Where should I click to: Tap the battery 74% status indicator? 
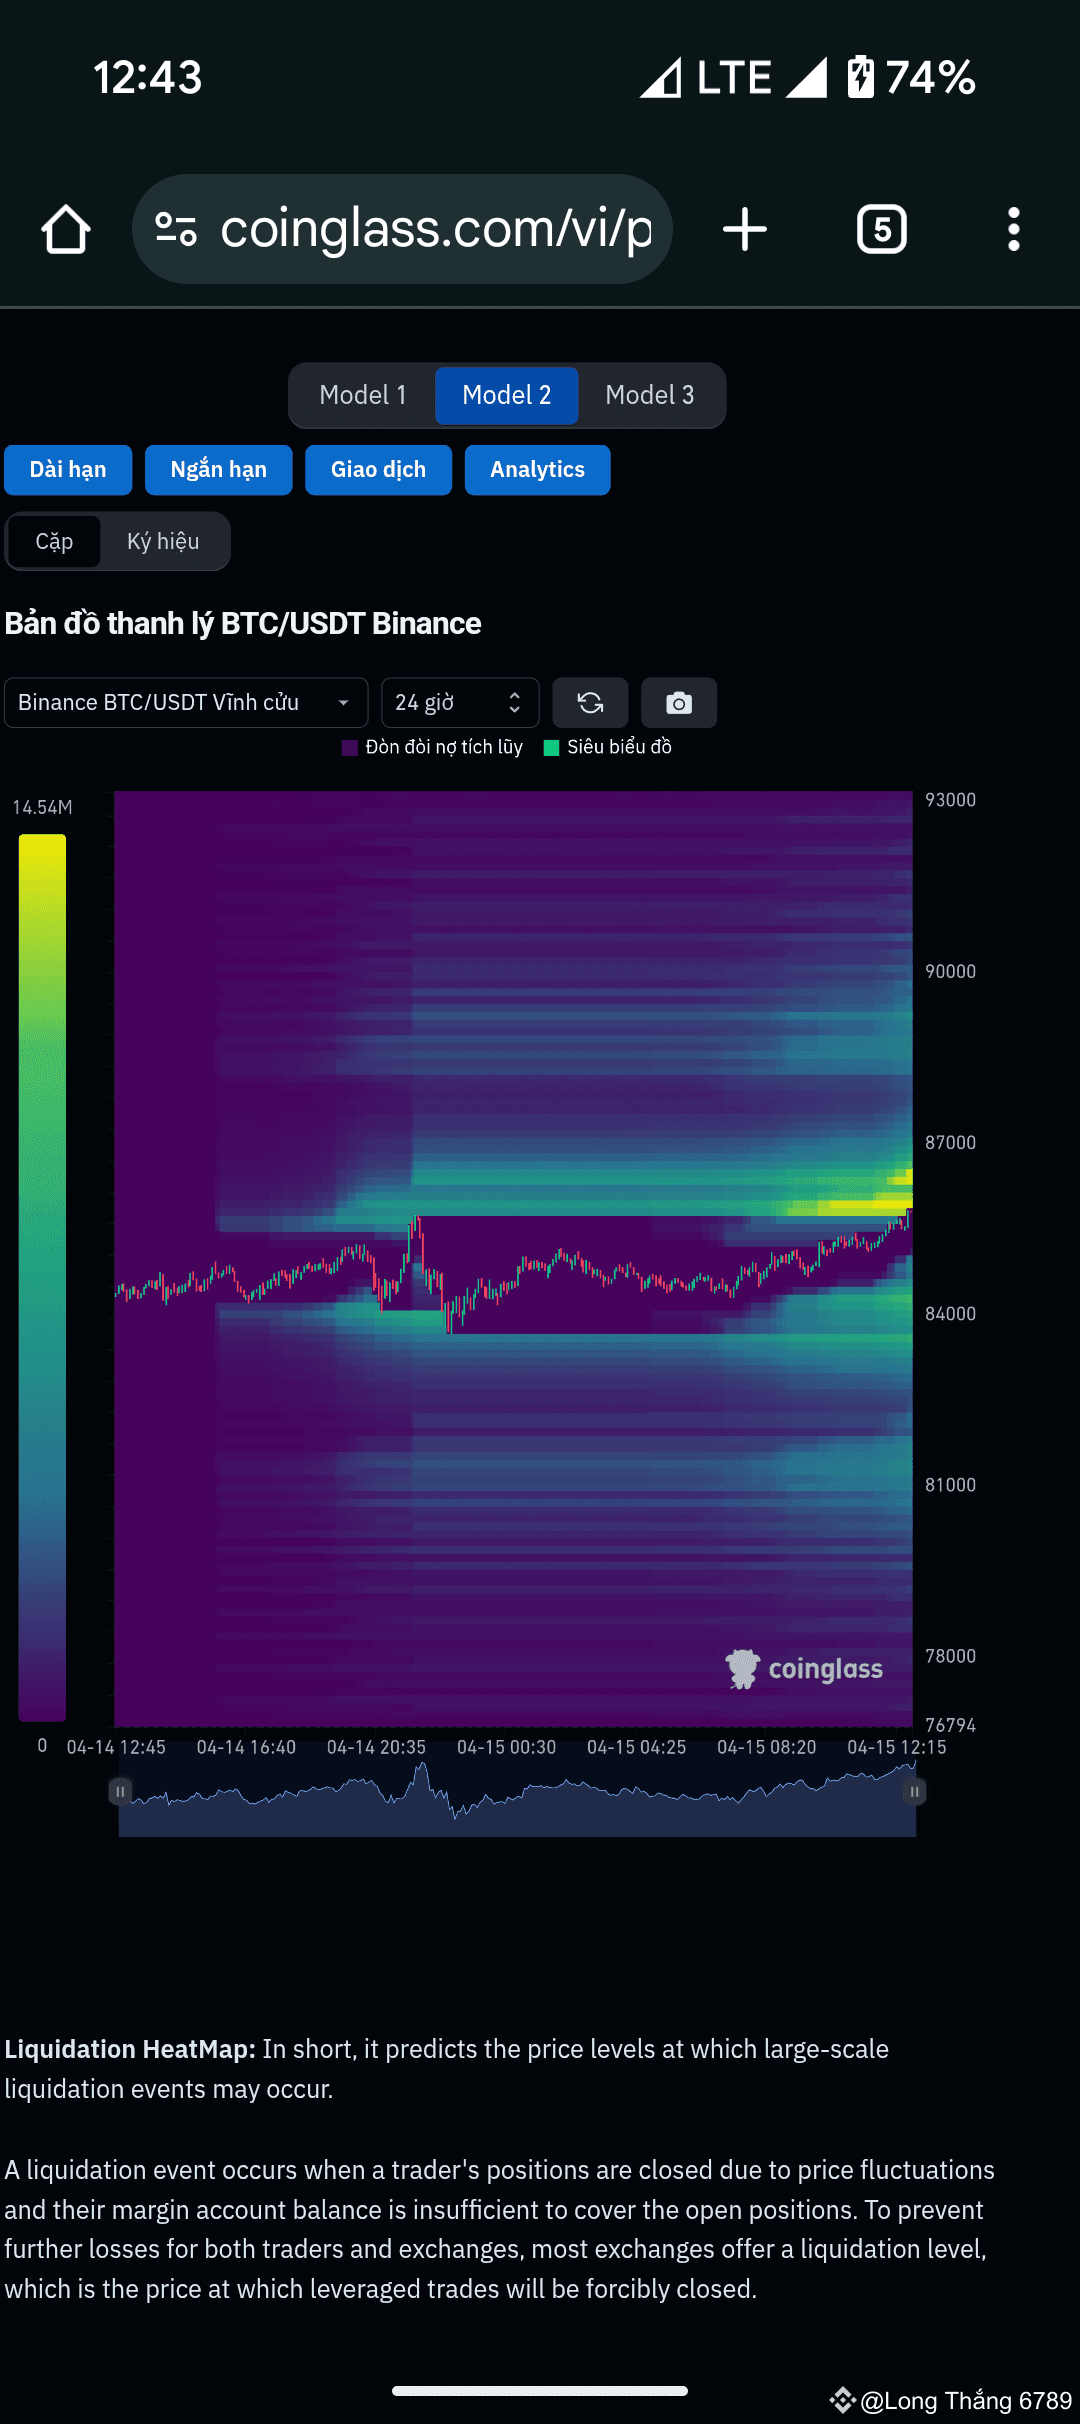[911, 77]
